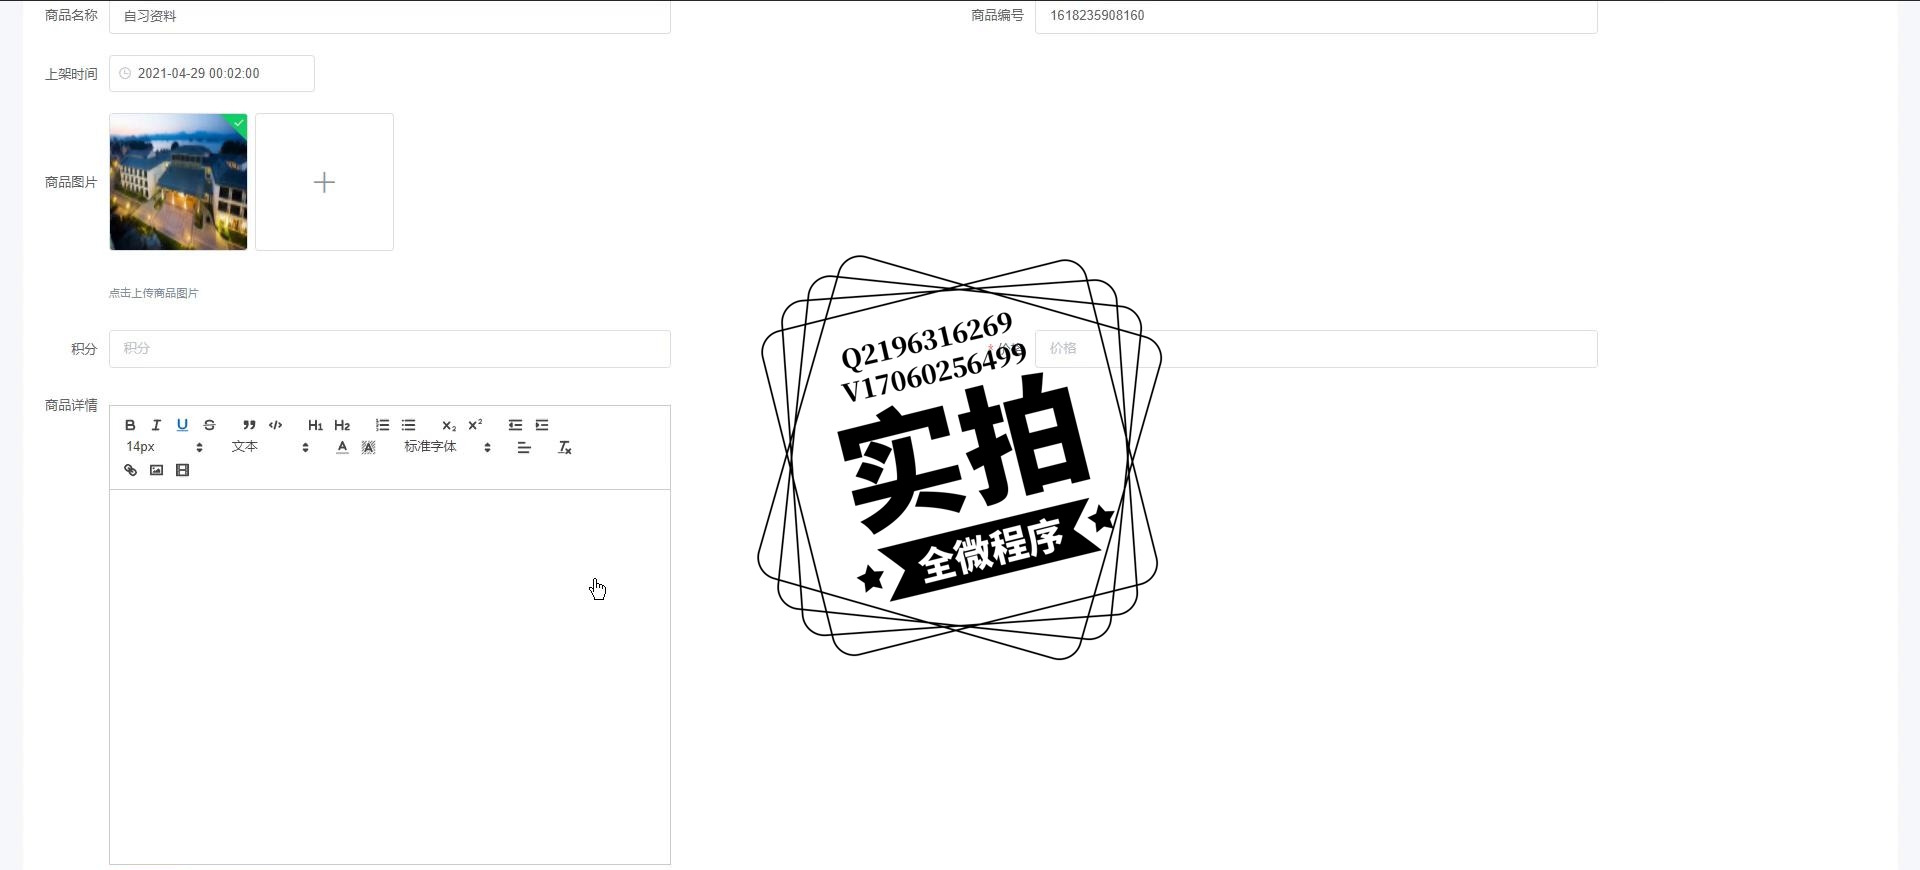This screenshot has width=1920, height=870.
Task: Toggle underline formatting in the editor
Action: [182, 425]
